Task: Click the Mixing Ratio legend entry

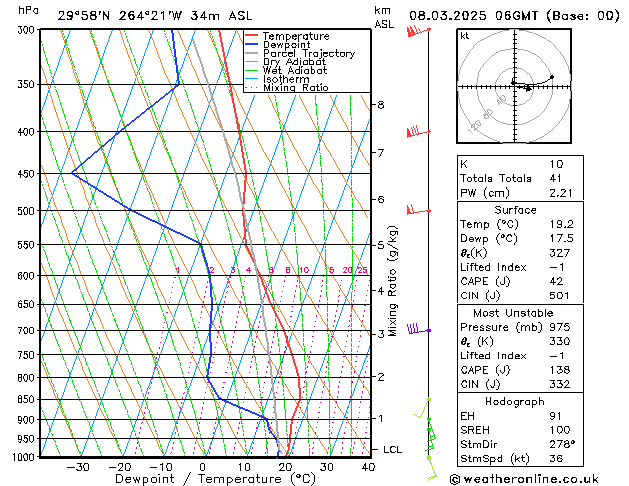Action: 287,88
